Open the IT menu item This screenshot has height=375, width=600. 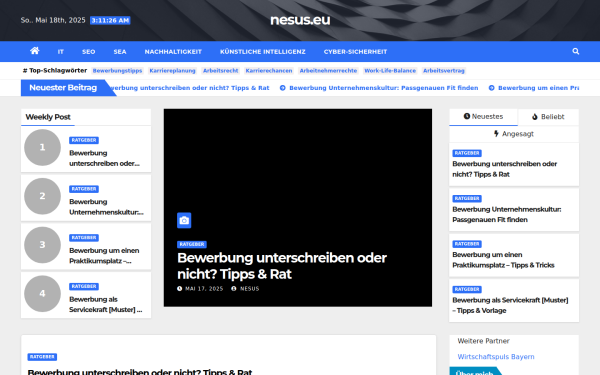(60, 52)
